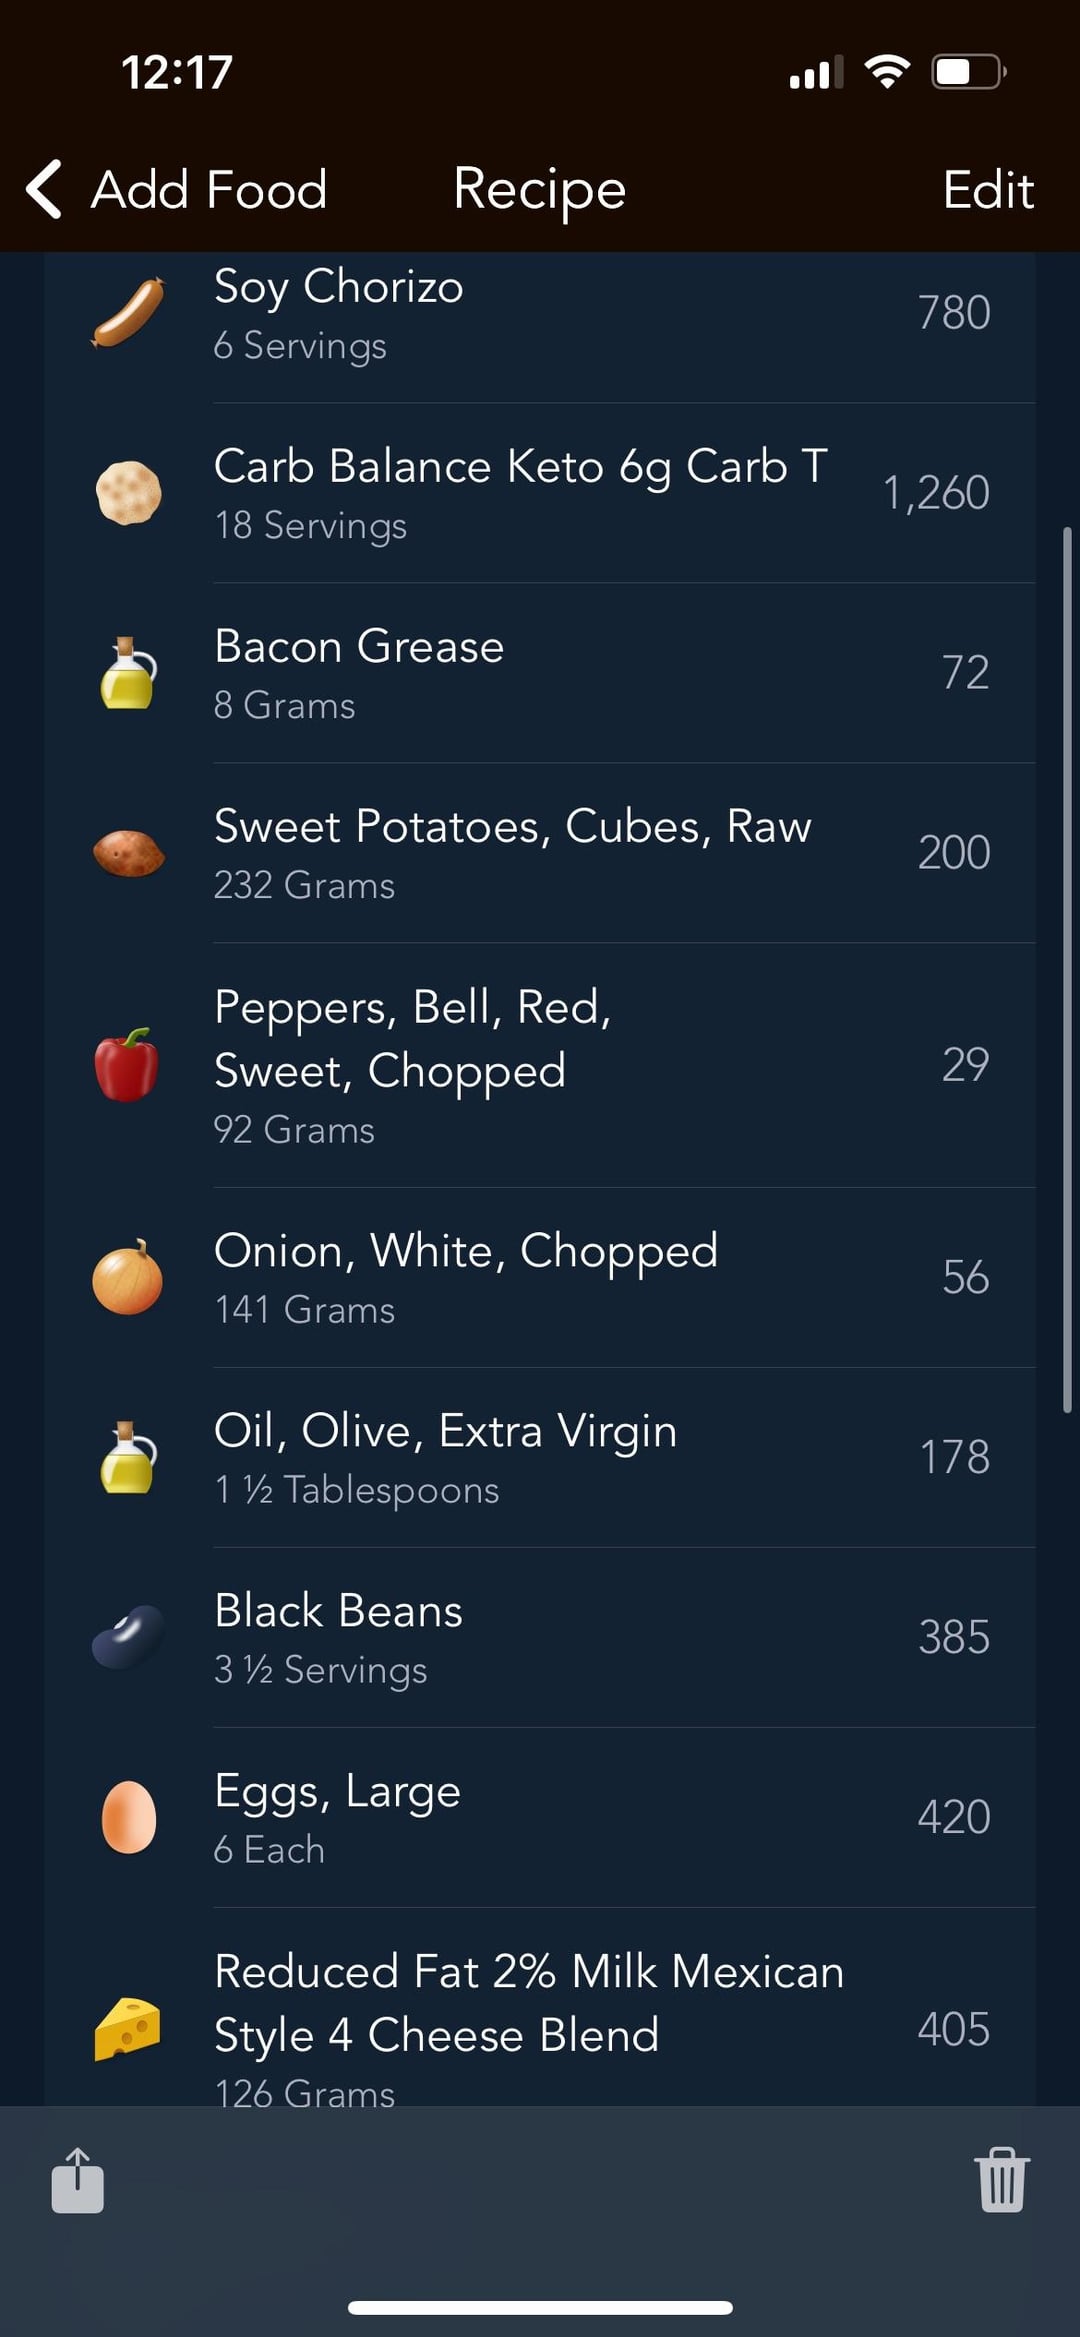Tap the olive oil bottle icon
Image resolution: width=1080 pixels, height=2337 pixels.
coord(128,1457)
